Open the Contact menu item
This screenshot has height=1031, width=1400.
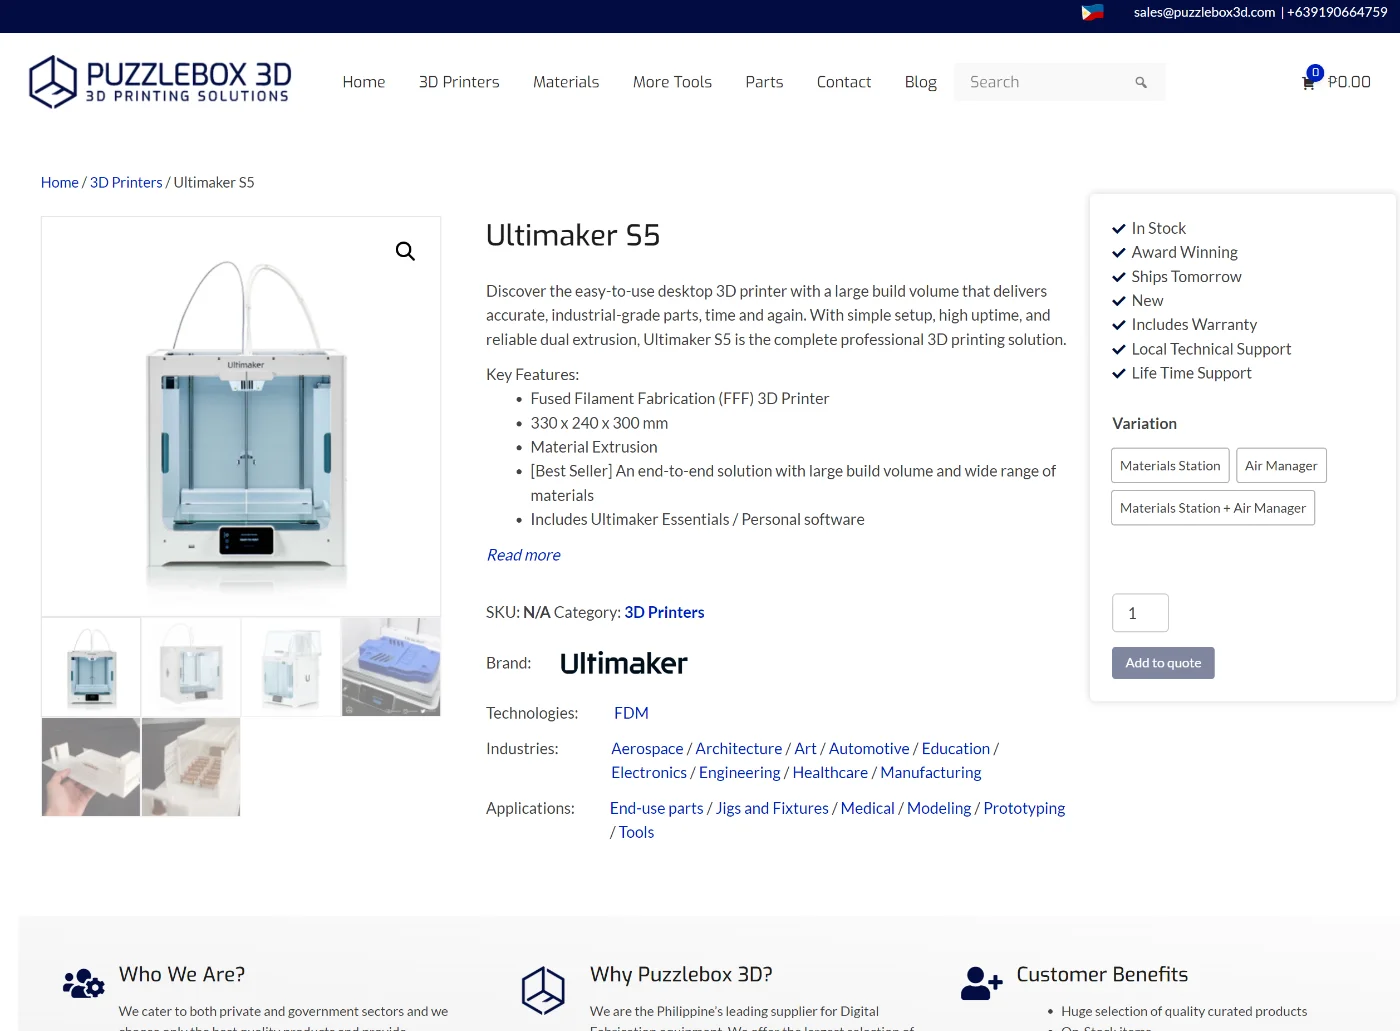pyautogui.click(x=844, y=82)
